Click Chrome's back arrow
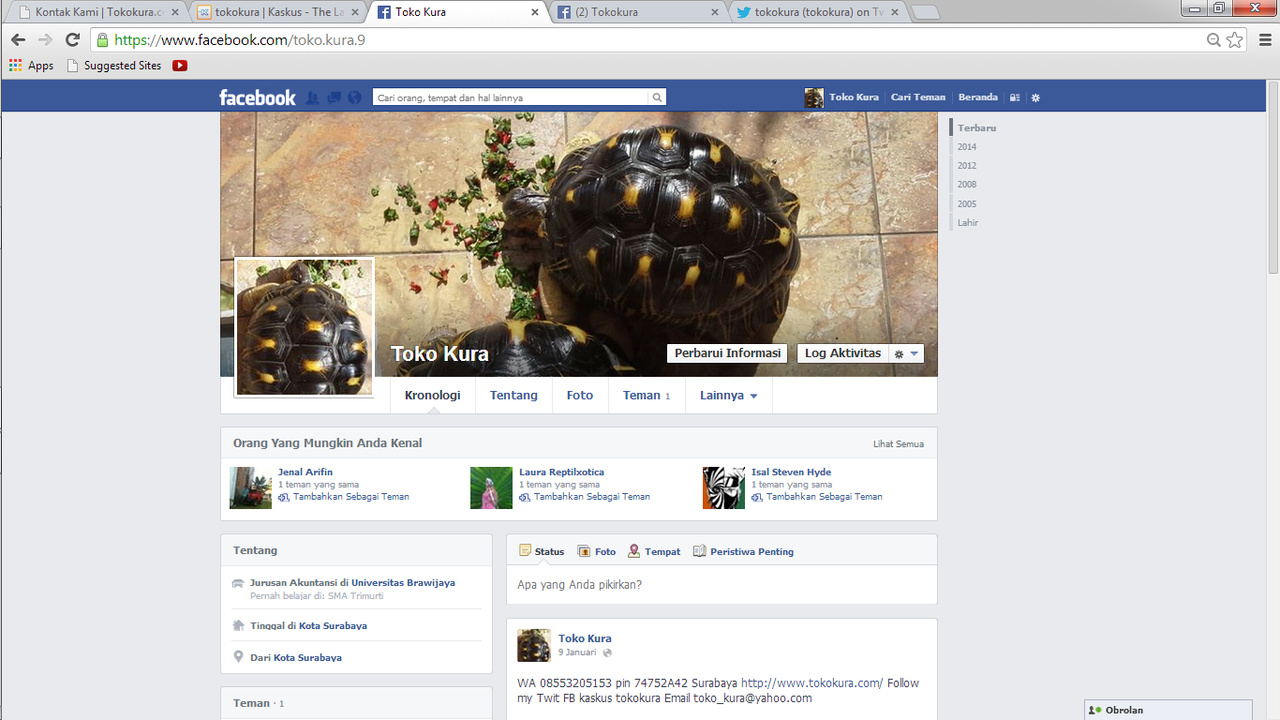This screenshot has height=720, width=1280. tap(18, 40)
